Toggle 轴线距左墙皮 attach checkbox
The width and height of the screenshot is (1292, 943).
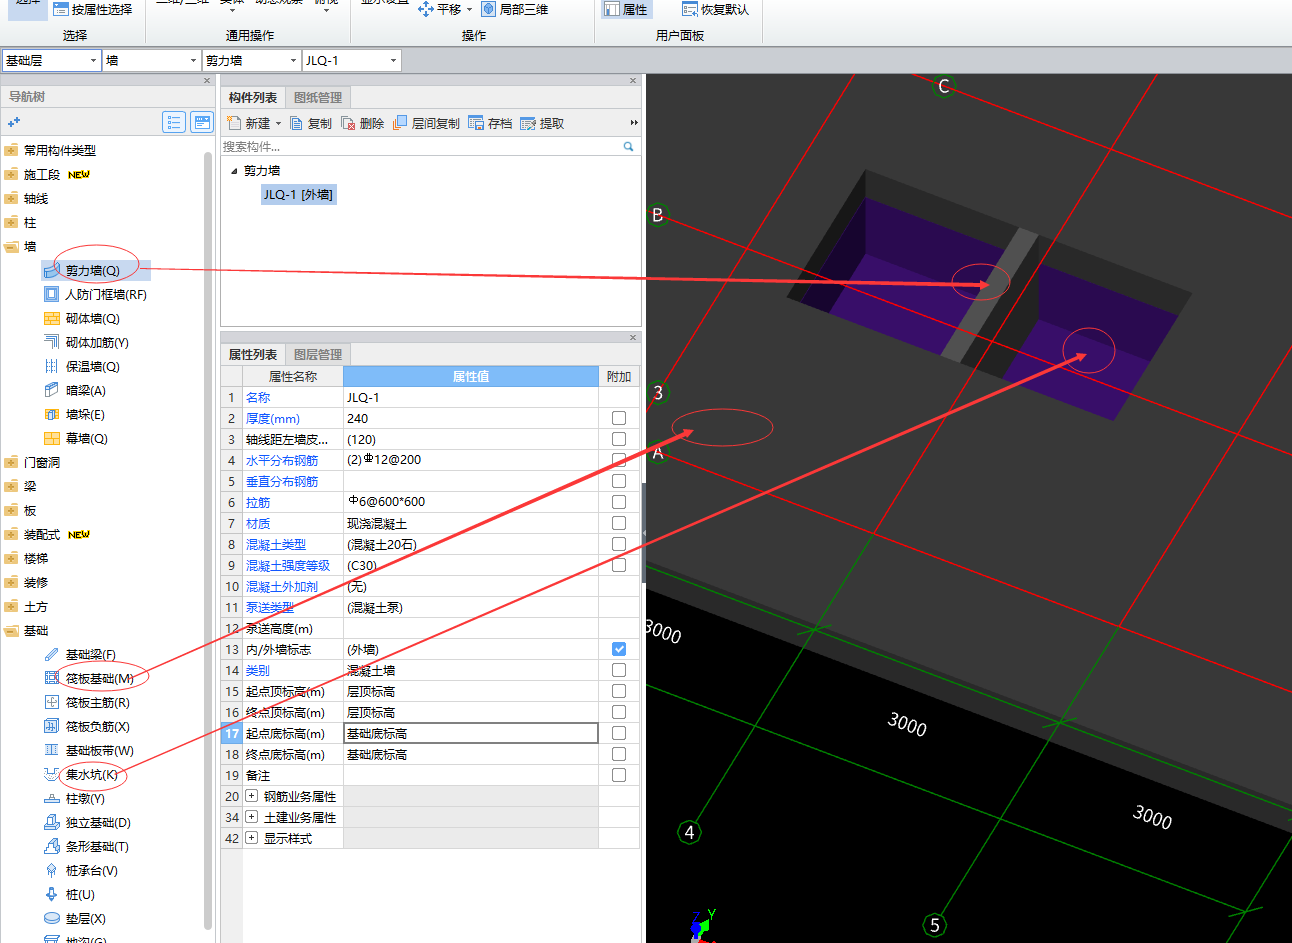click(619, 439)
